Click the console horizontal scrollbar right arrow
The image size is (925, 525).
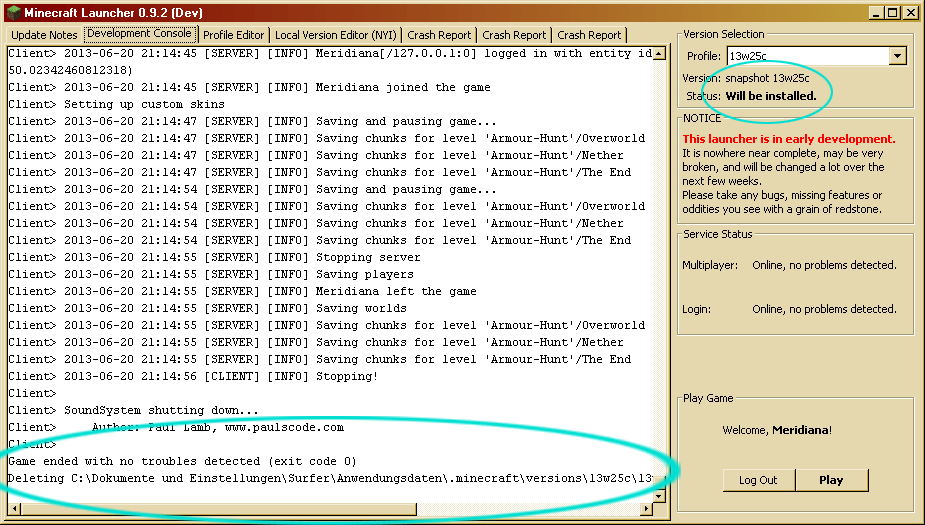647,509
